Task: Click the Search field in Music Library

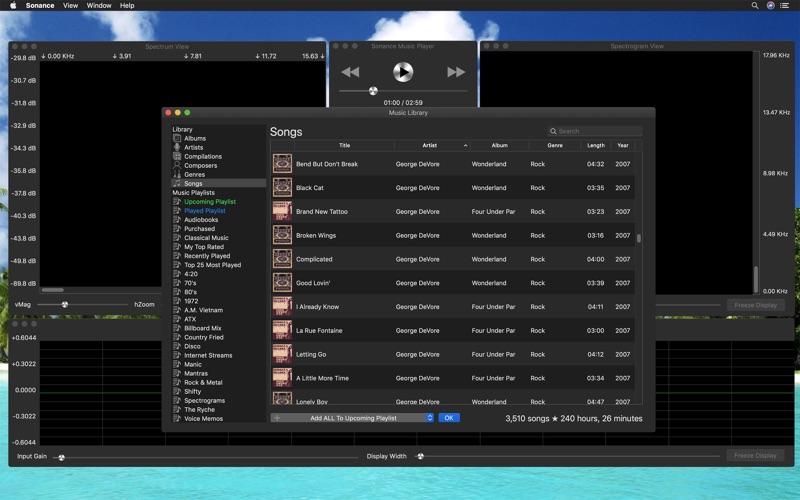Action: click(x=595, y=131)
